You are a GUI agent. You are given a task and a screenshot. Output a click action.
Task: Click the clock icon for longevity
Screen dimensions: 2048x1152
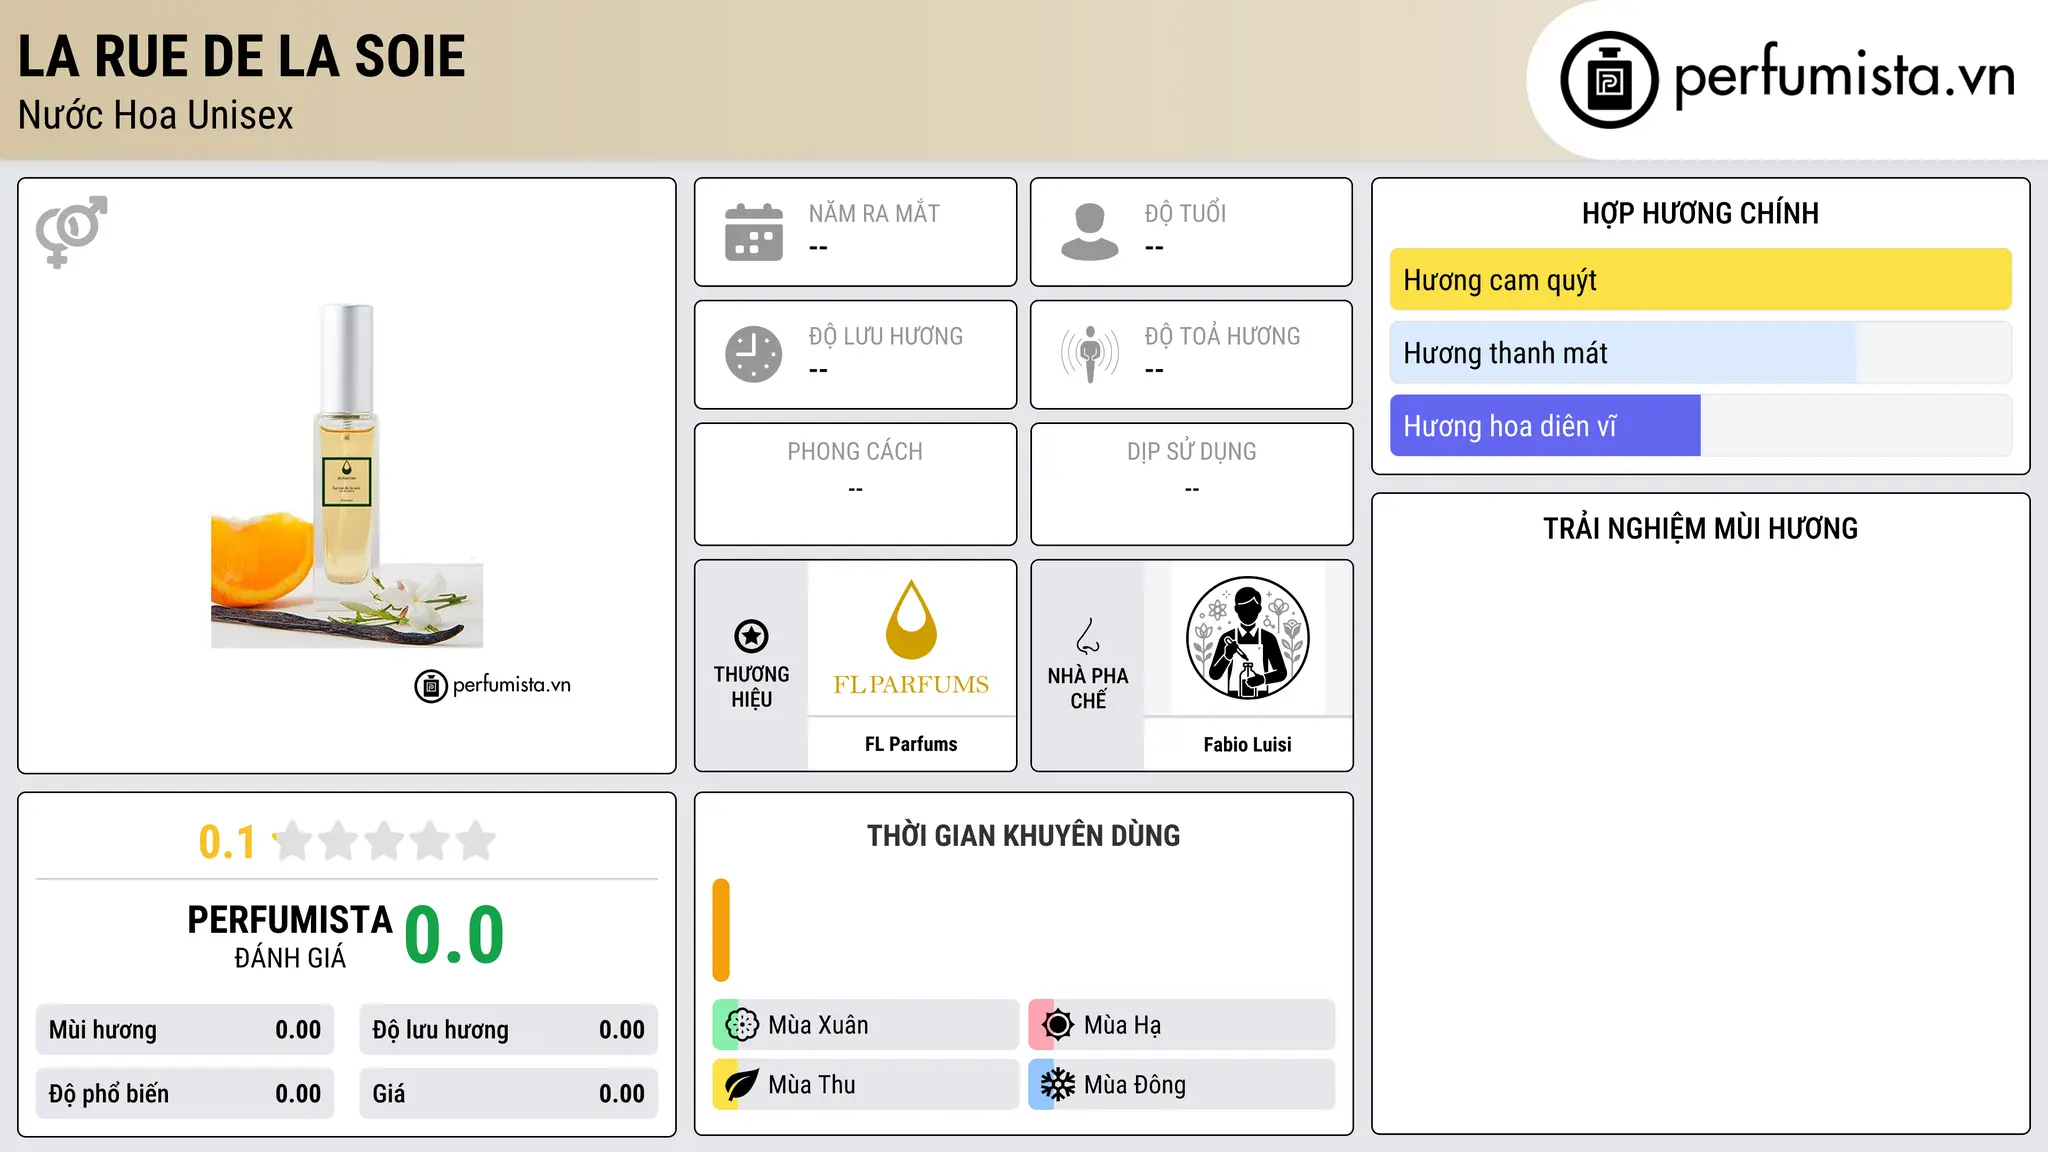[x=754, y=354]
